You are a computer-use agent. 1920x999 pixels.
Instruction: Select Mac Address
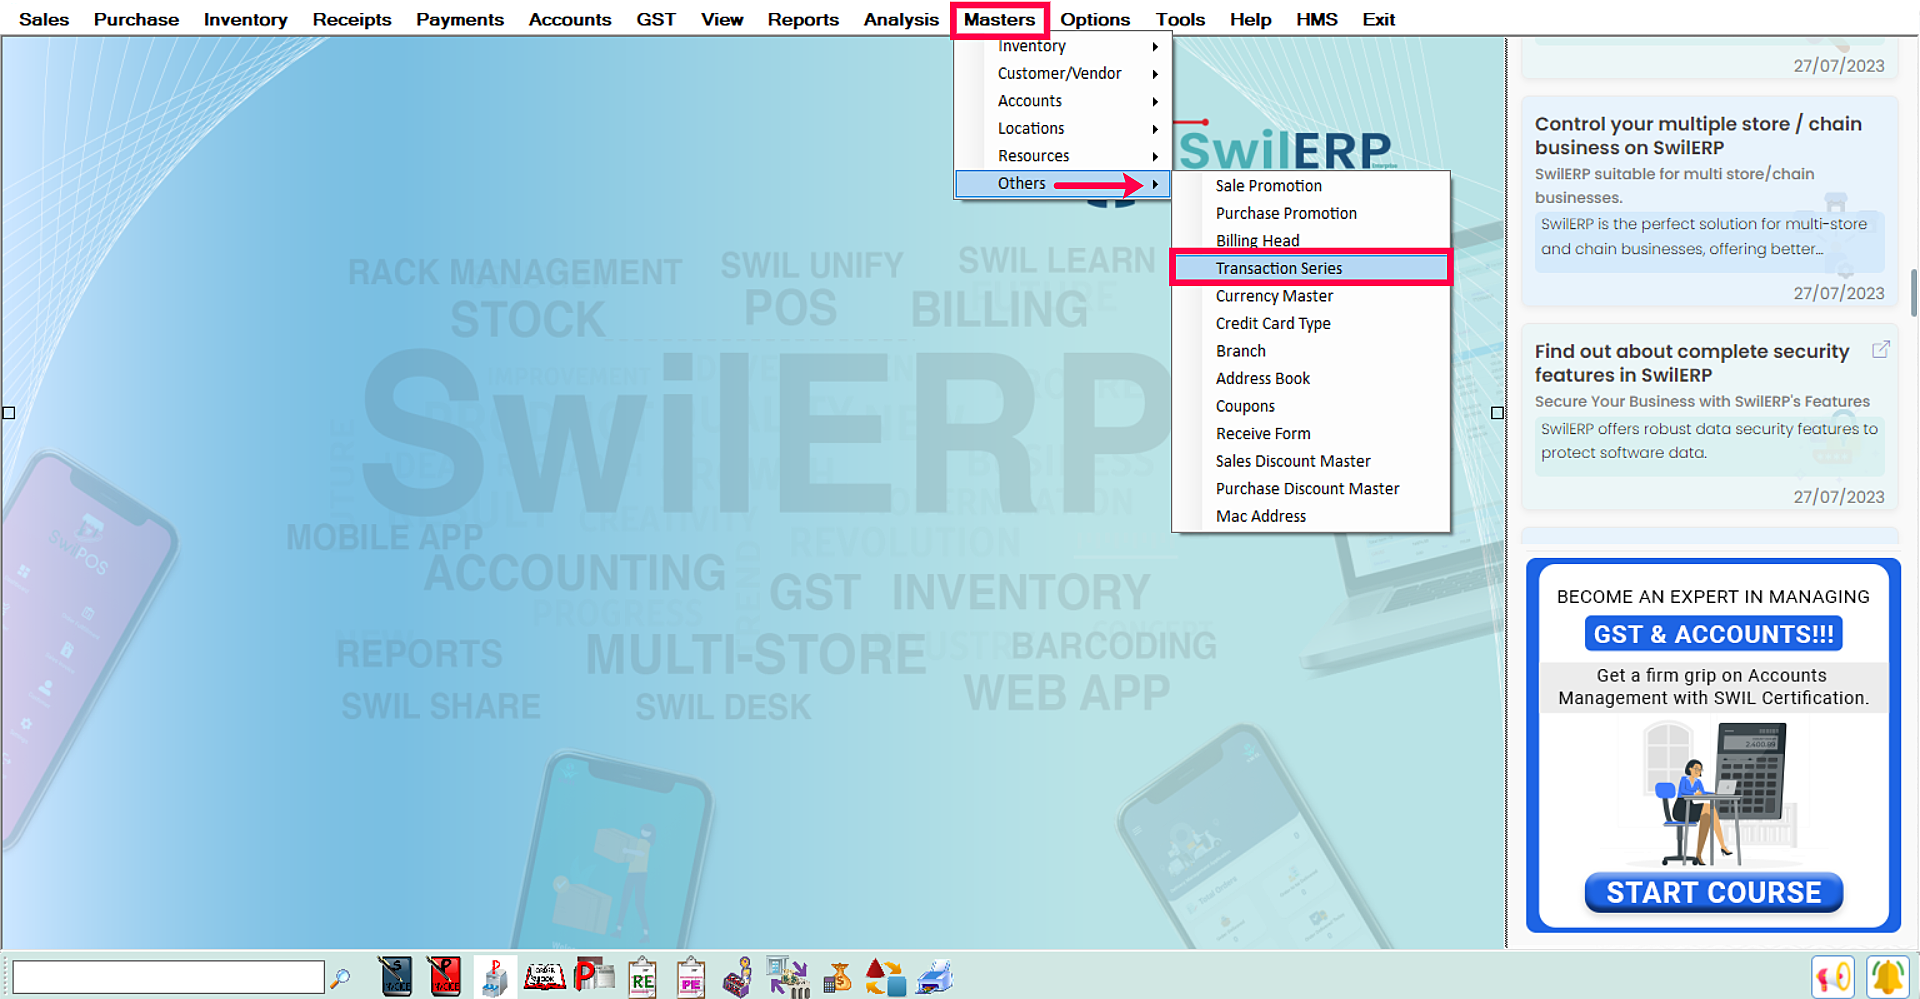pos(1311,516)
